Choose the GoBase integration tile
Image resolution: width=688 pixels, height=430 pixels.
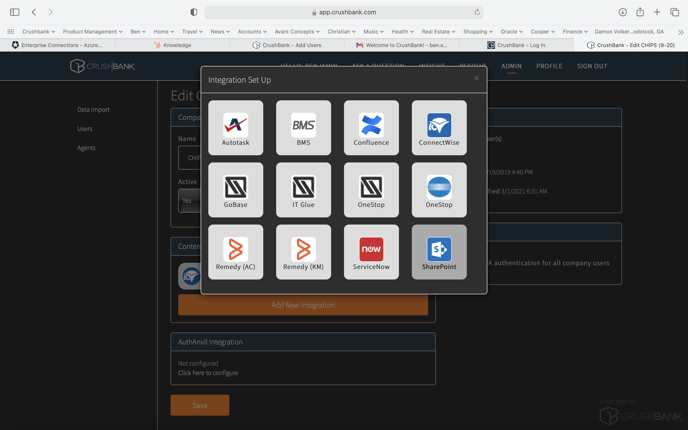(x=236, y=190)
